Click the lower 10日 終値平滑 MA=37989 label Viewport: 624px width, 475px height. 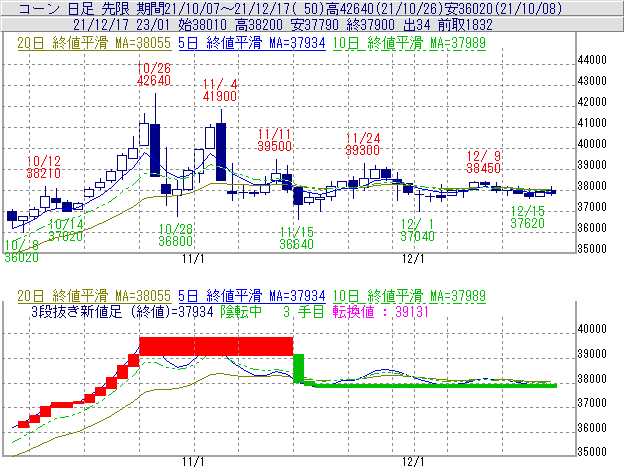pos(409,296)
